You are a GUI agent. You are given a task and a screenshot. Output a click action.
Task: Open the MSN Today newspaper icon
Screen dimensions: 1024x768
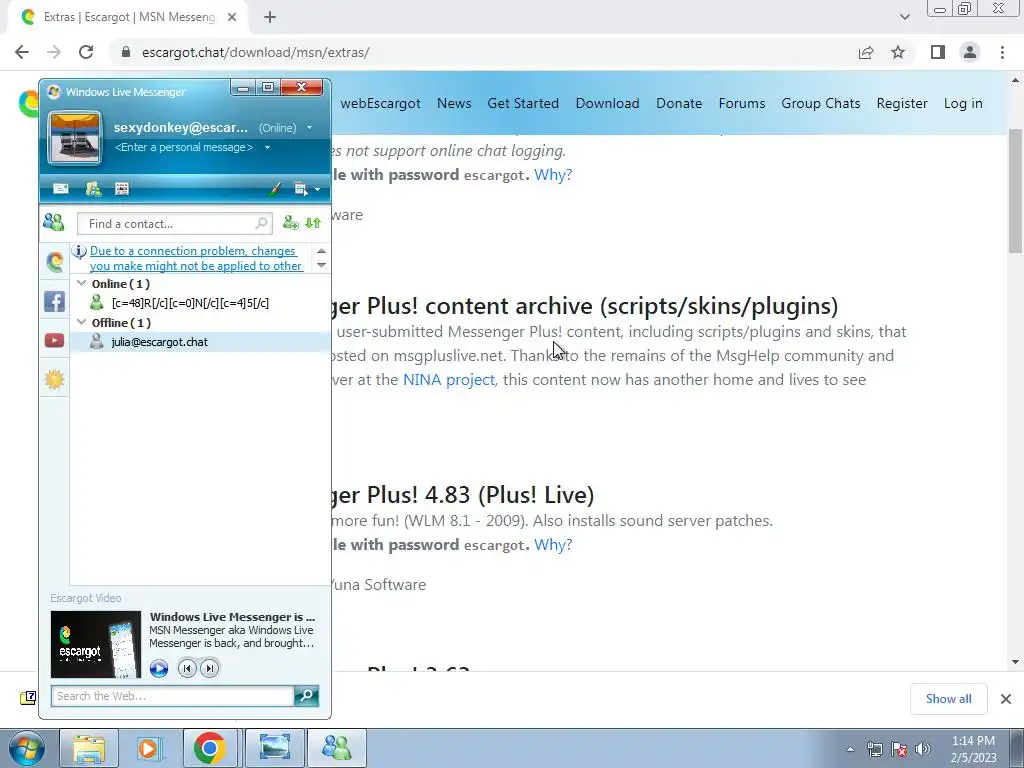[x=122, y=189]
